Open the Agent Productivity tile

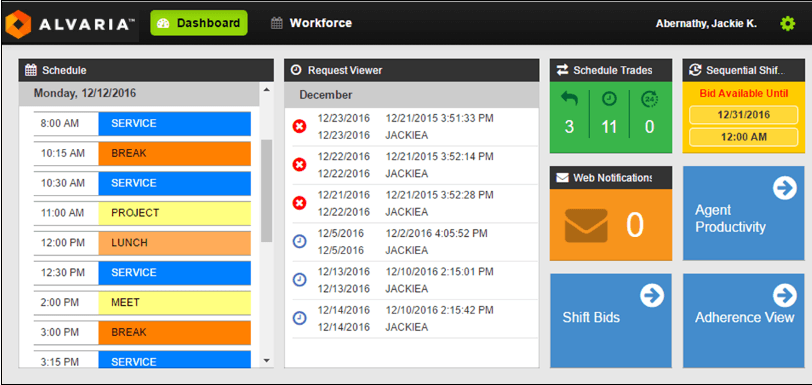pyautogui.click(x=744, y=213)
